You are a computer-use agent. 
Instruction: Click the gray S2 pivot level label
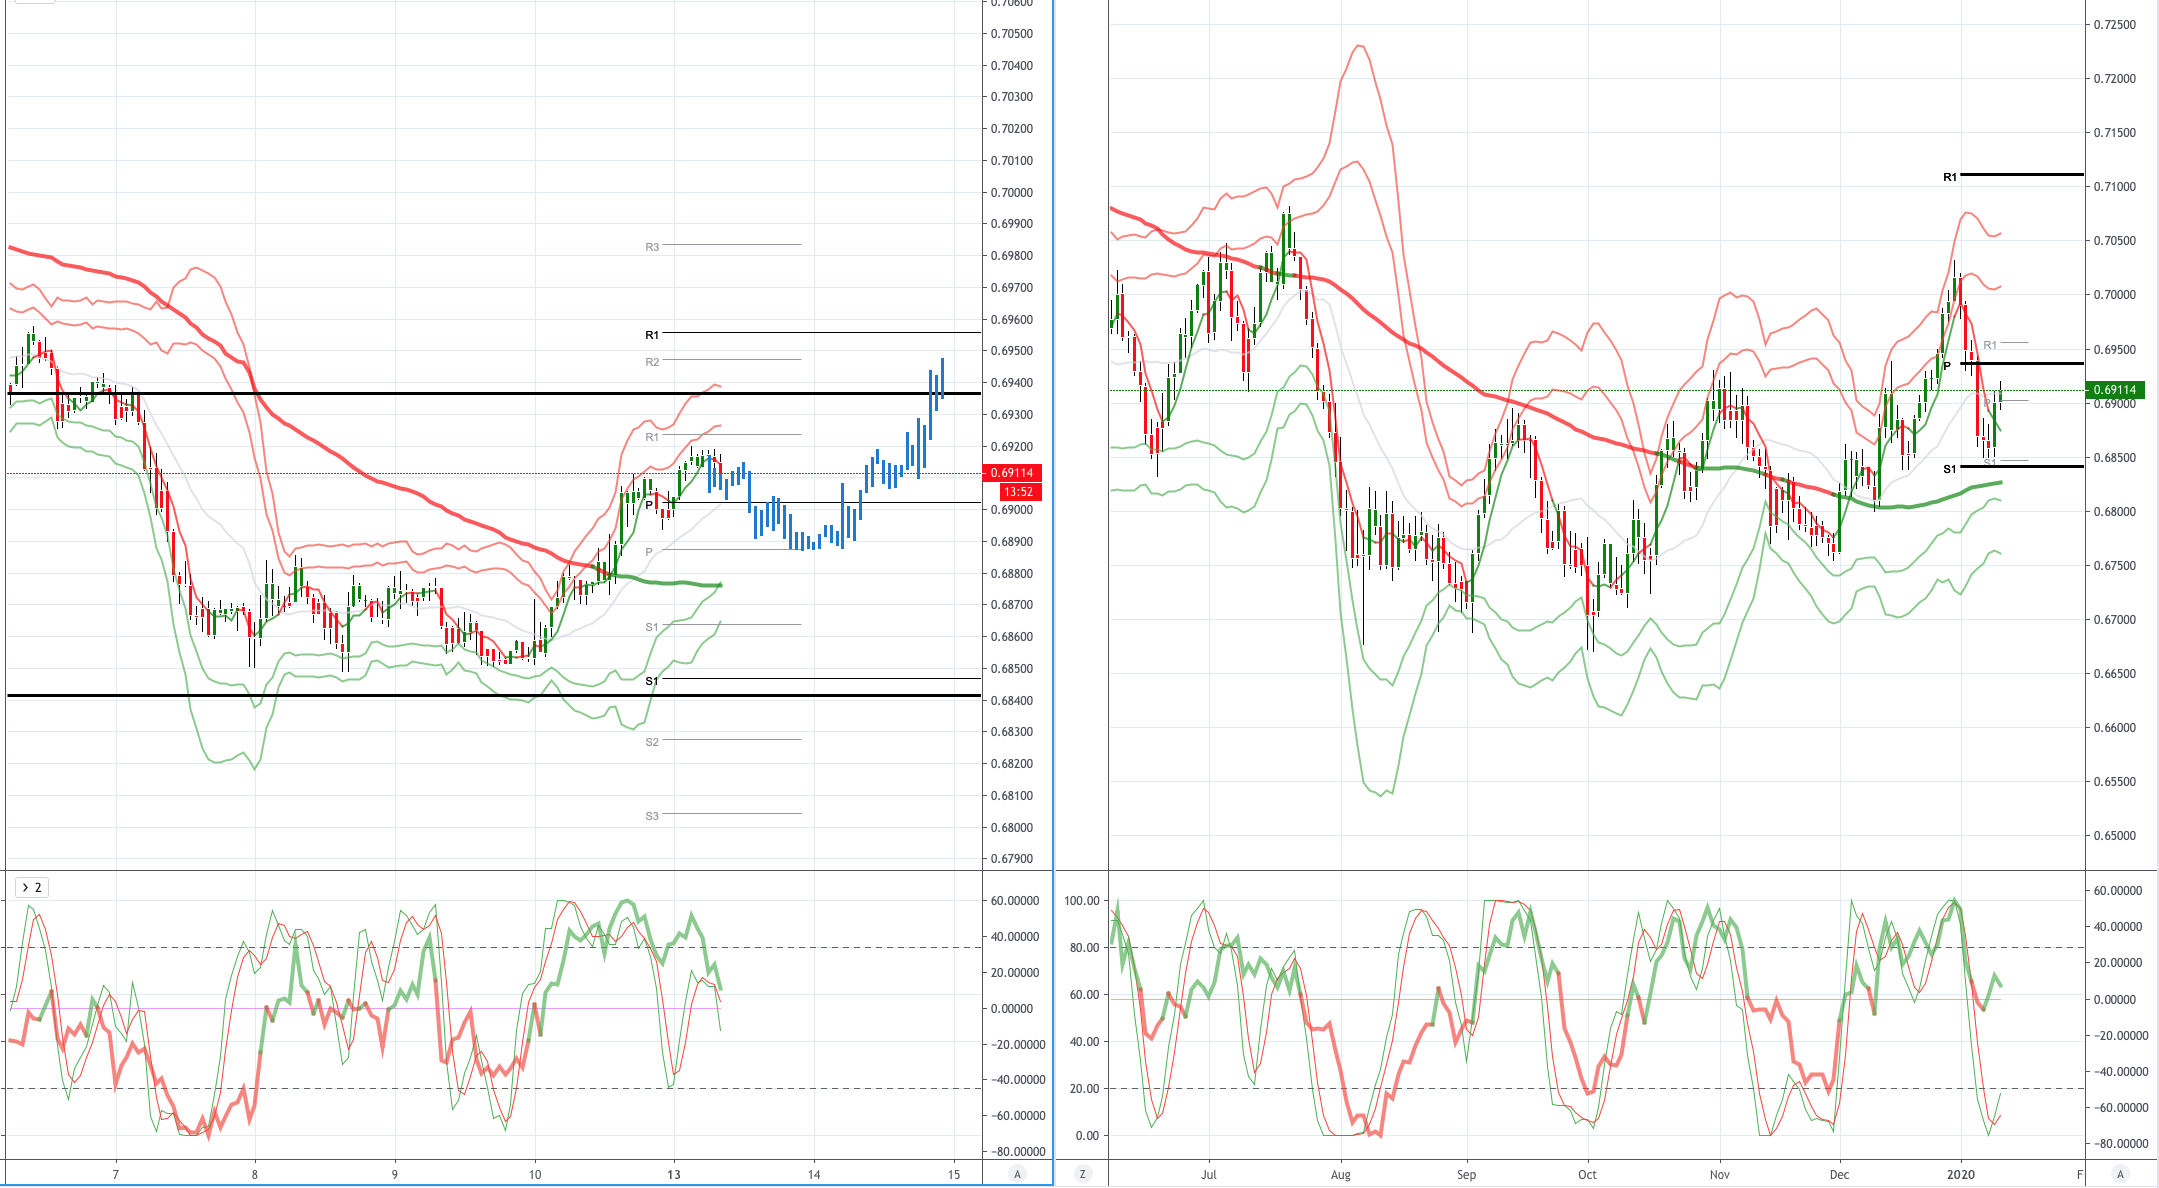(652, 742)
